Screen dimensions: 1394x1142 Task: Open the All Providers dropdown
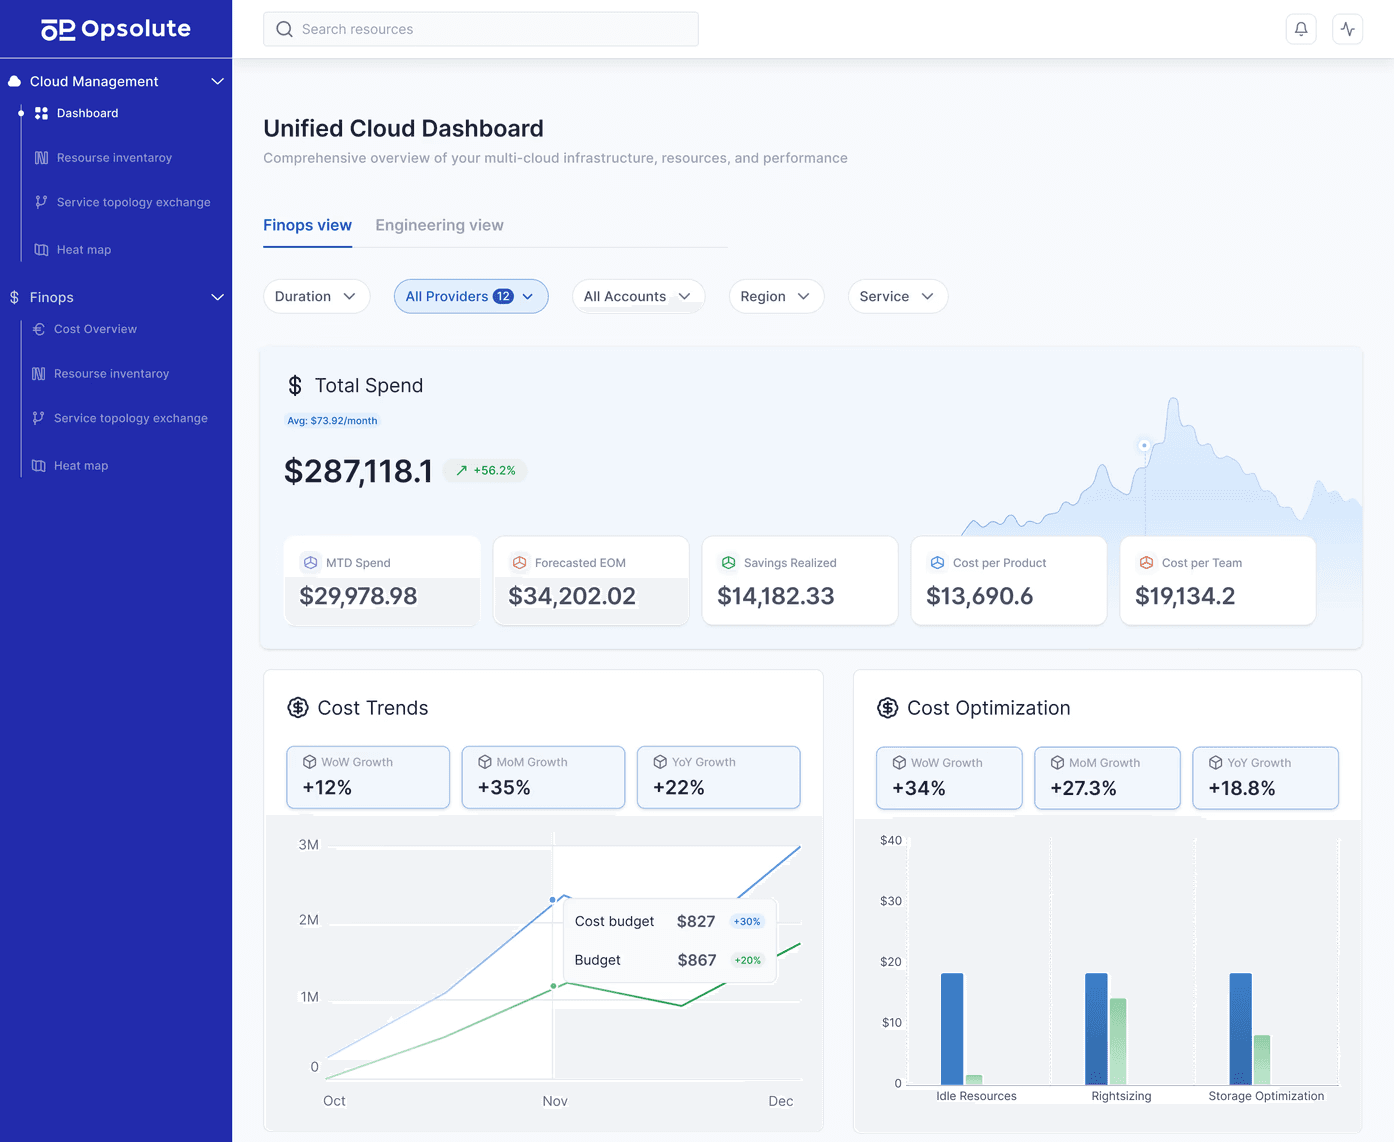tap(470, 296)
